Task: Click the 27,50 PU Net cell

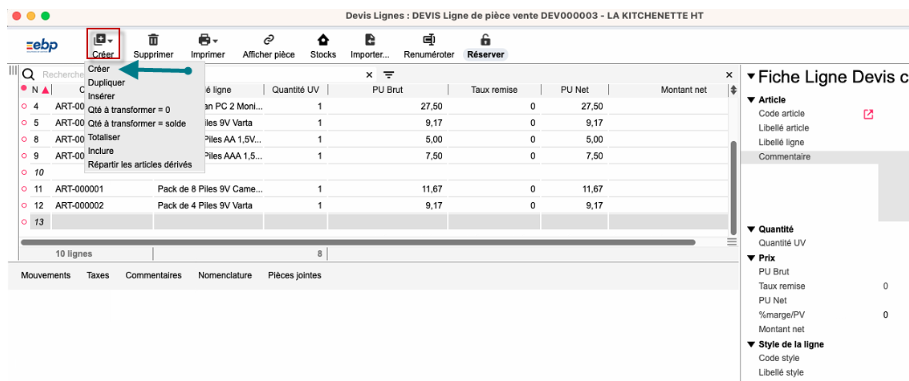Action: (x=575, y=107)
